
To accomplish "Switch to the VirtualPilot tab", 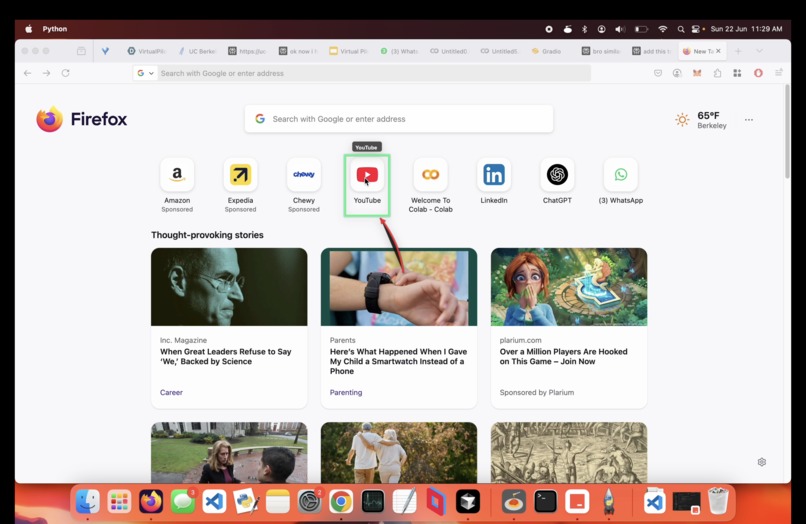I will tap(146, 51).
